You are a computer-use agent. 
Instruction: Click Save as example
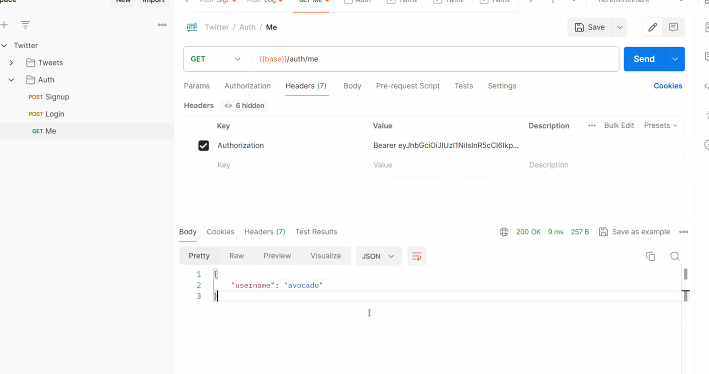tap(634, 232)
